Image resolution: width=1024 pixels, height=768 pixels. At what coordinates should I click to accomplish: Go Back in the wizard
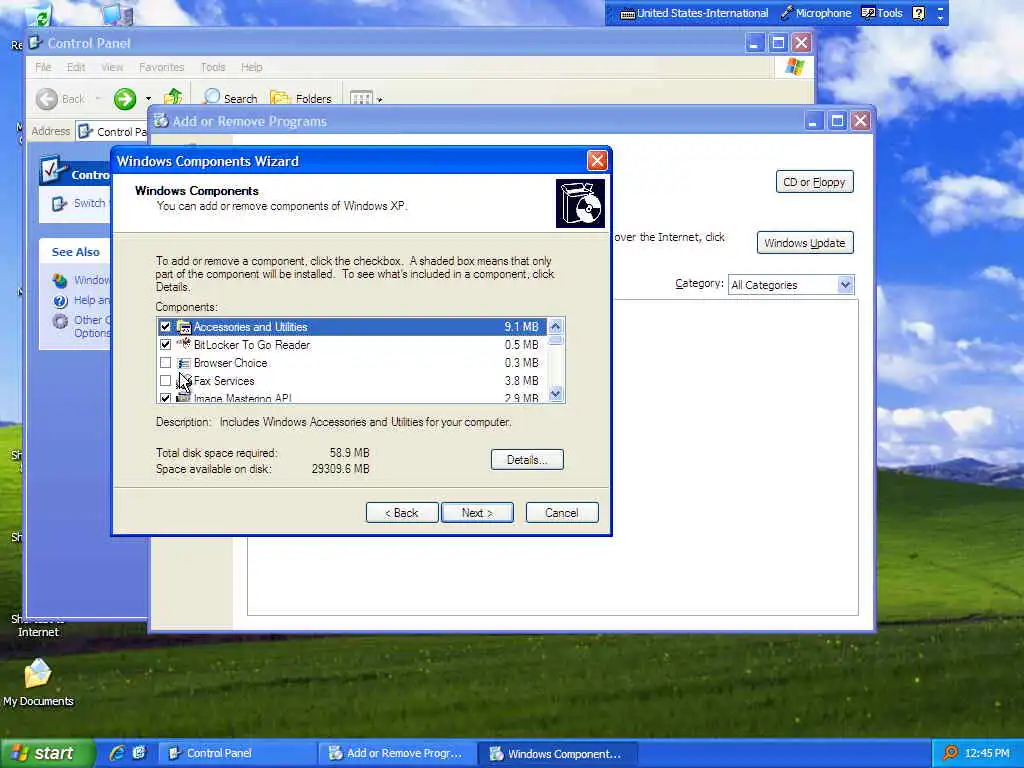(x=402, y=513)
